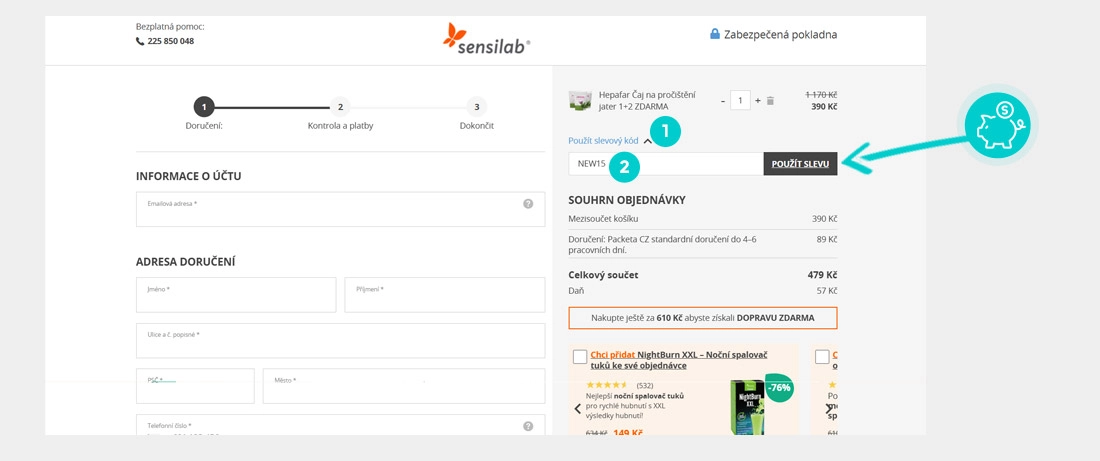Increase product quantity with plus button
This screenshot has height=461, width=1100.
tap(758, 101)
